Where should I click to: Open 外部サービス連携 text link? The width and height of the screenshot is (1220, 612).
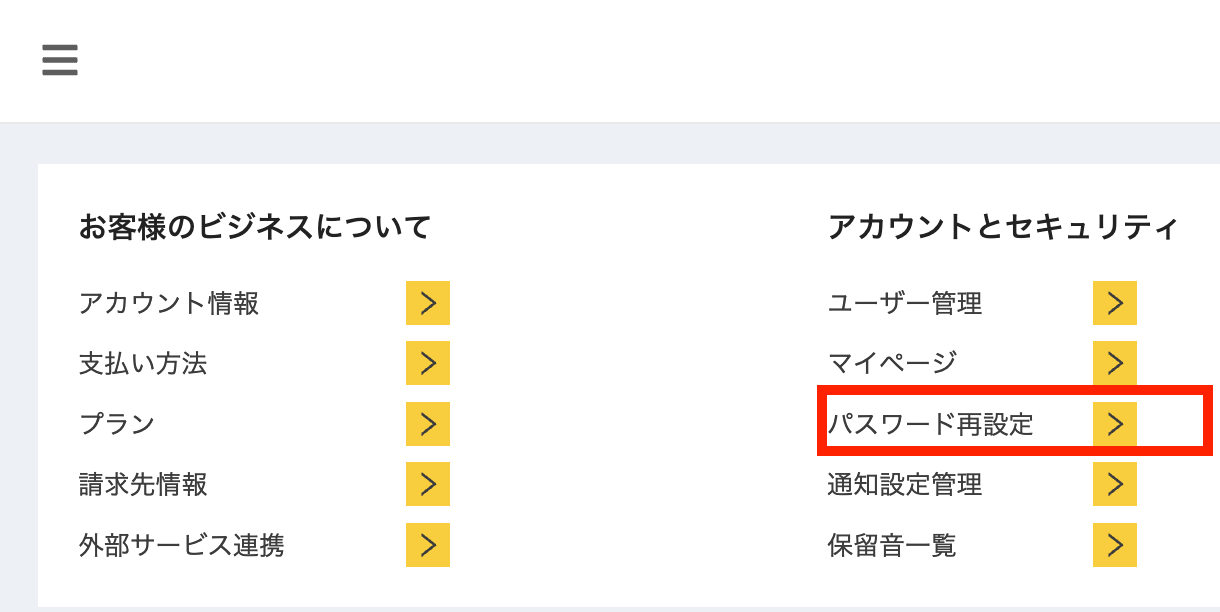[181, 545]
